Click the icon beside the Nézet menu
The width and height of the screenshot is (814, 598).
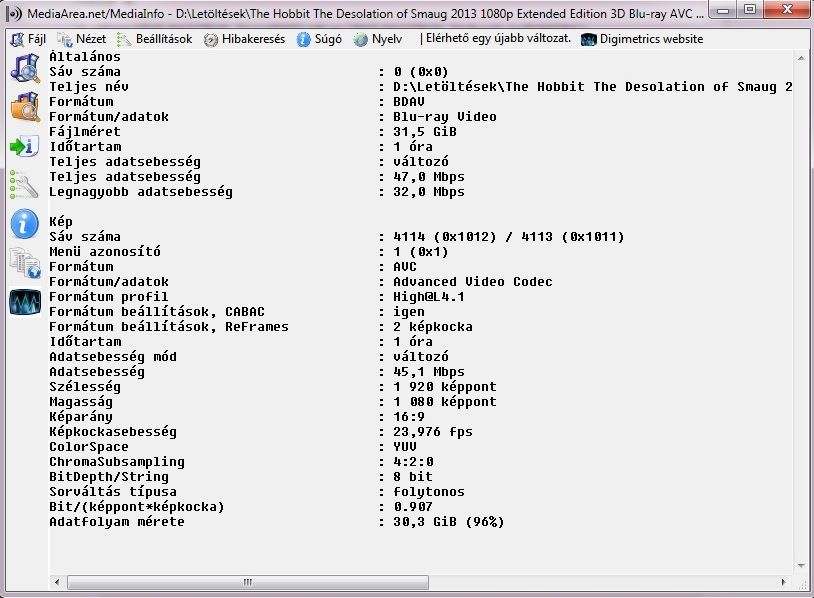65,39
